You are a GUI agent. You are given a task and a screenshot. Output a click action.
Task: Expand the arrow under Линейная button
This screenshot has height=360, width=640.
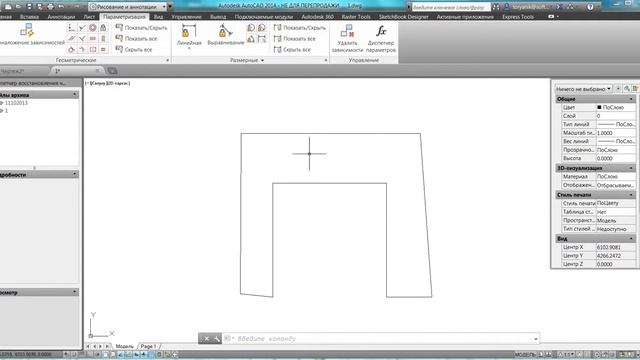tap(189, 48)
